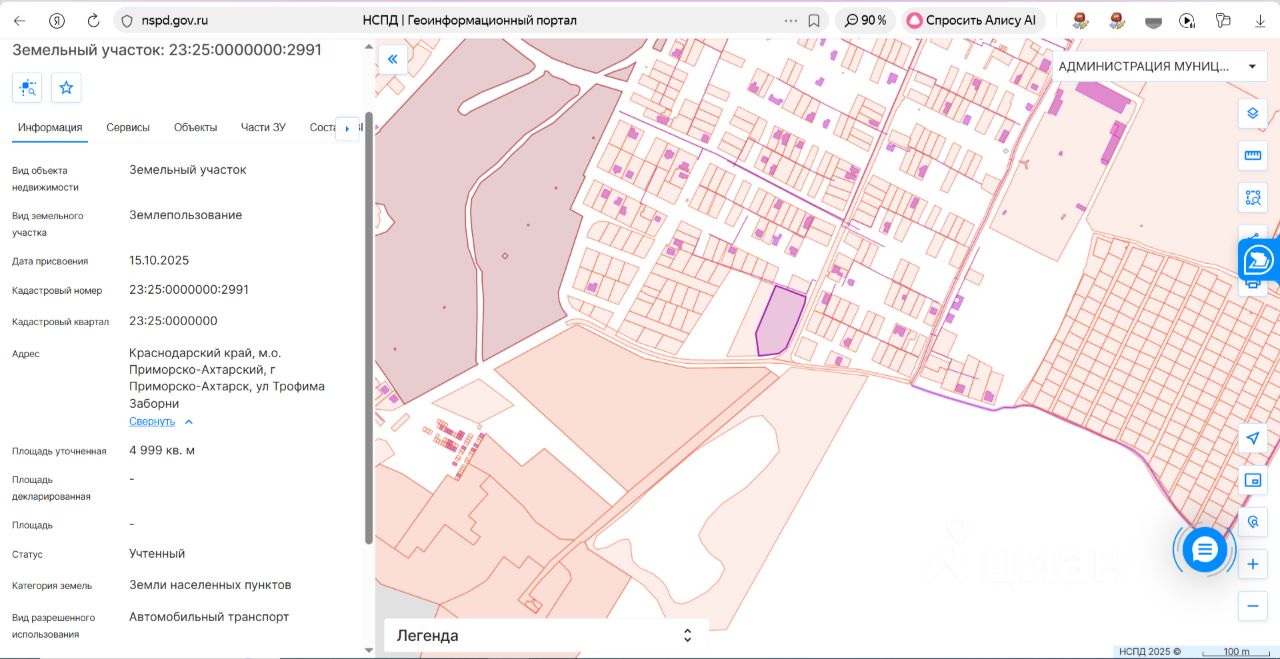Select Земли населенных пунктов value
Viewport: 1280px width, 659px height.
tap(210, 585)
